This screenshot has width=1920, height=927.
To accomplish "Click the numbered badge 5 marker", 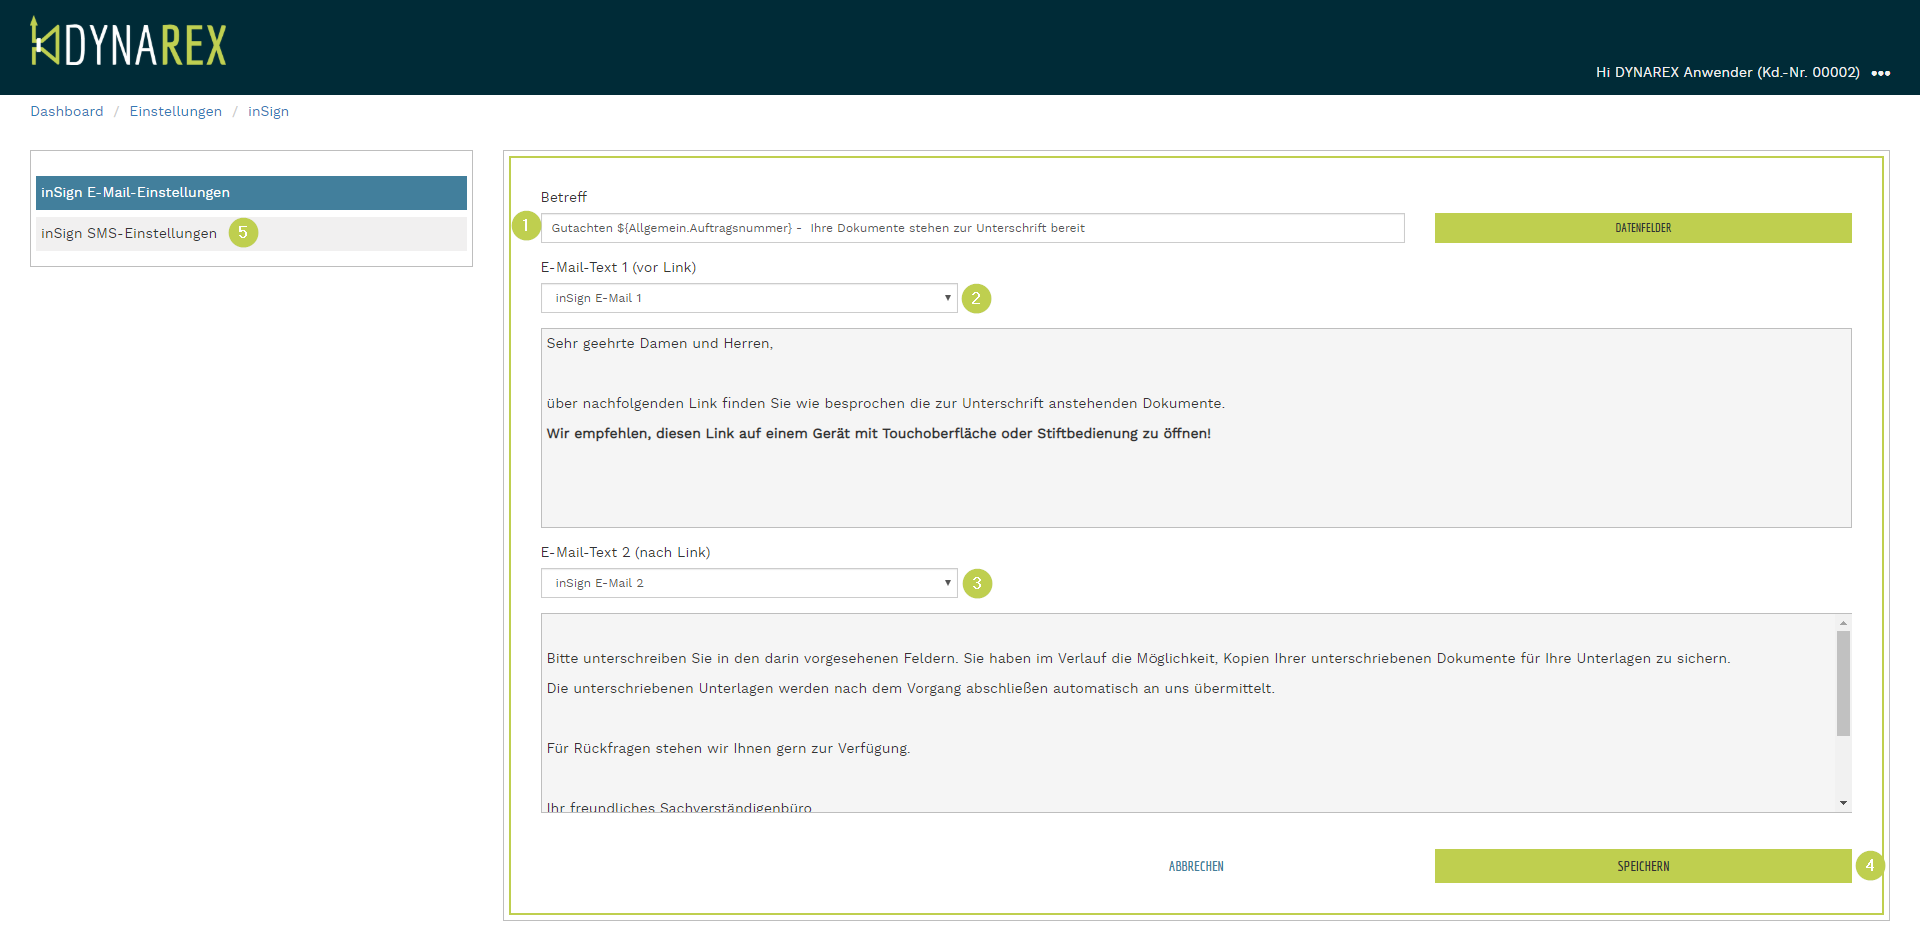I will pos(243,232).
